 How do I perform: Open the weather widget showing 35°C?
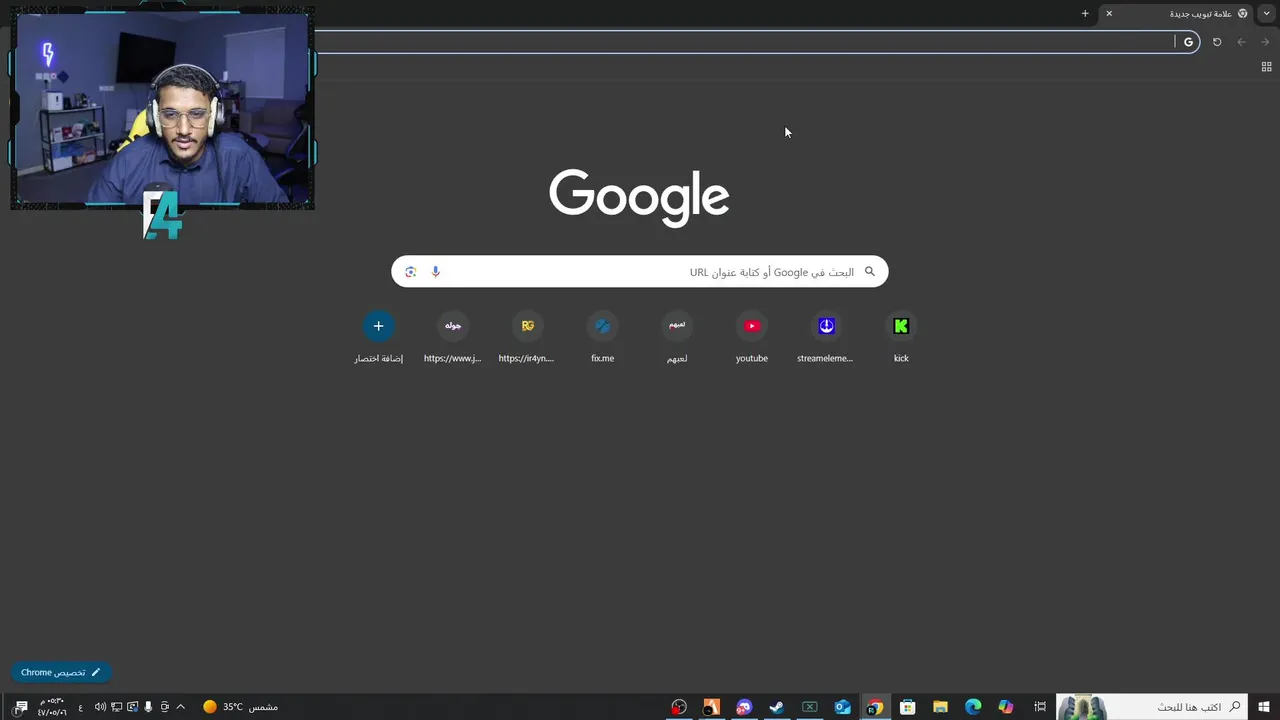pos(240,707)
